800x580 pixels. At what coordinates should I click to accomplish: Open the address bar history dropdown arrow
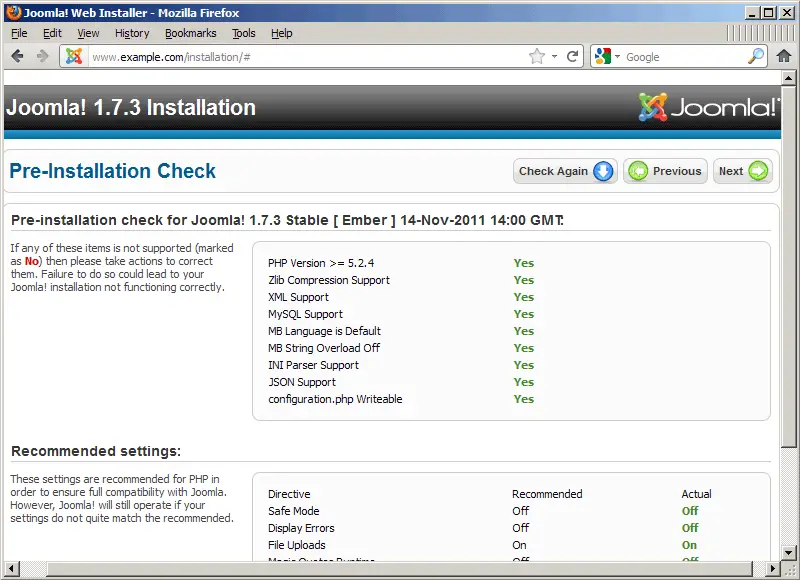(555, 57)
